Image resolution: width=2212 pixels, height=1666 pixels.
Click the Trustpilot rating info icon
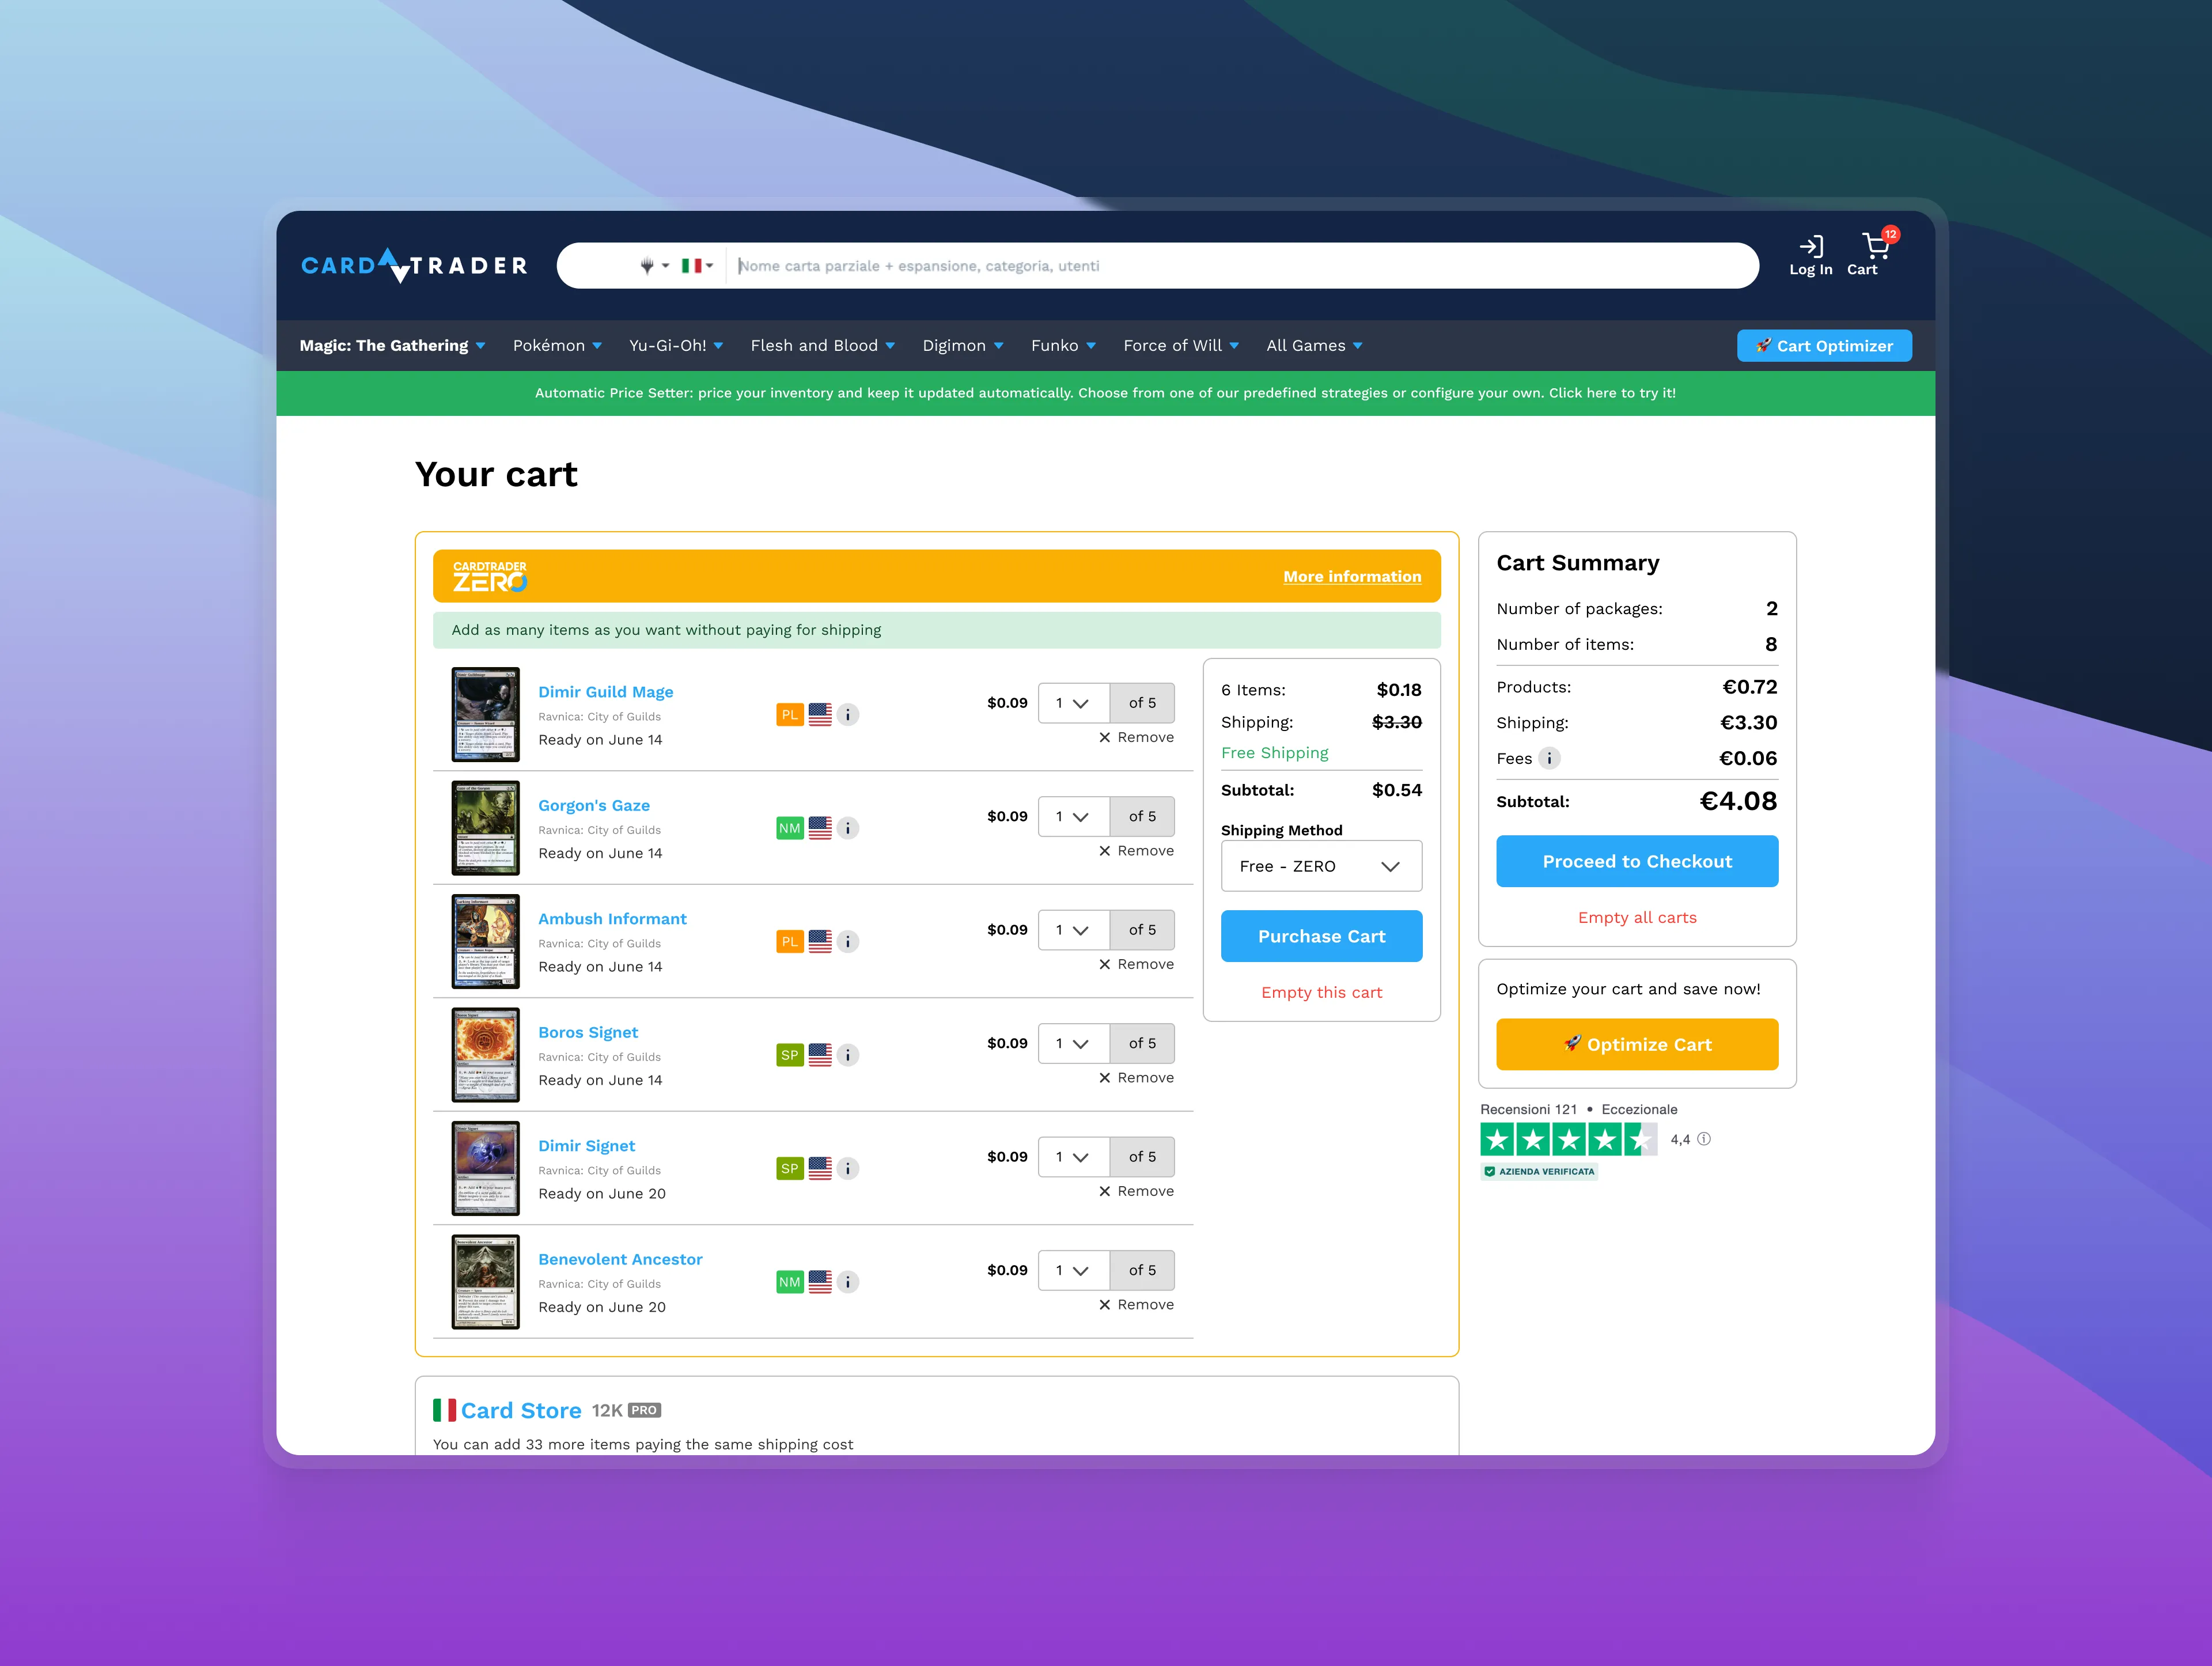(x=1704, y=1139)
